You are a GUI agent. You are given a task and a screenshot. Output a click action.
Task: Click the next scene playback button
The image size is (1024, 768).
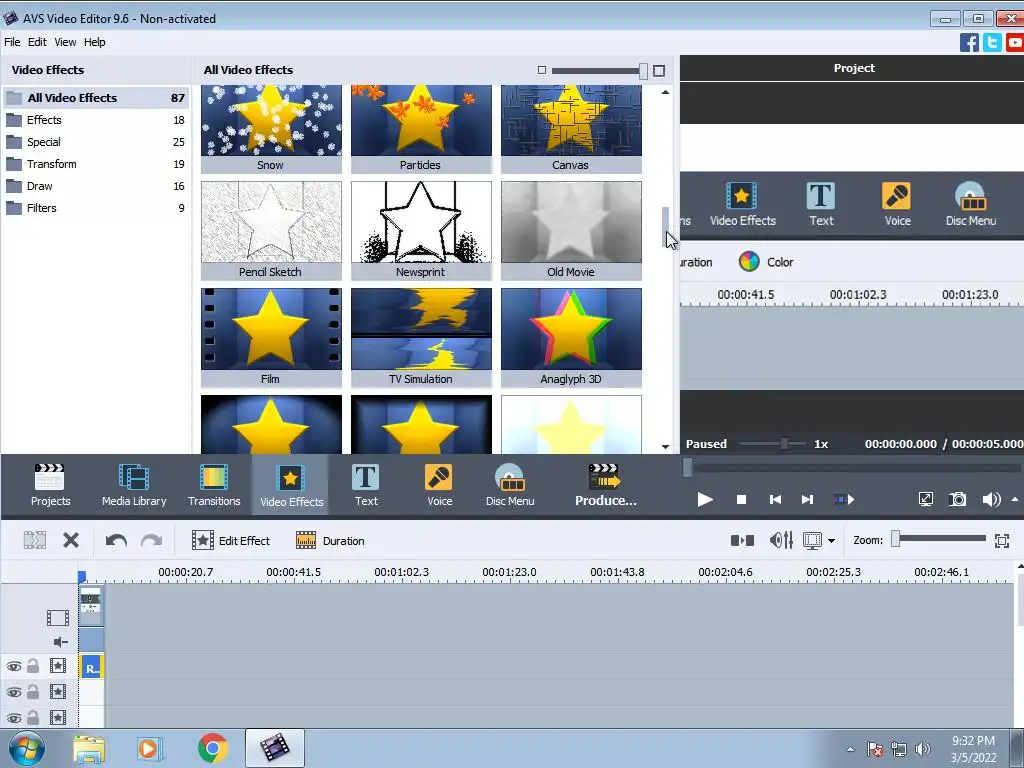(x=844, y=500)
